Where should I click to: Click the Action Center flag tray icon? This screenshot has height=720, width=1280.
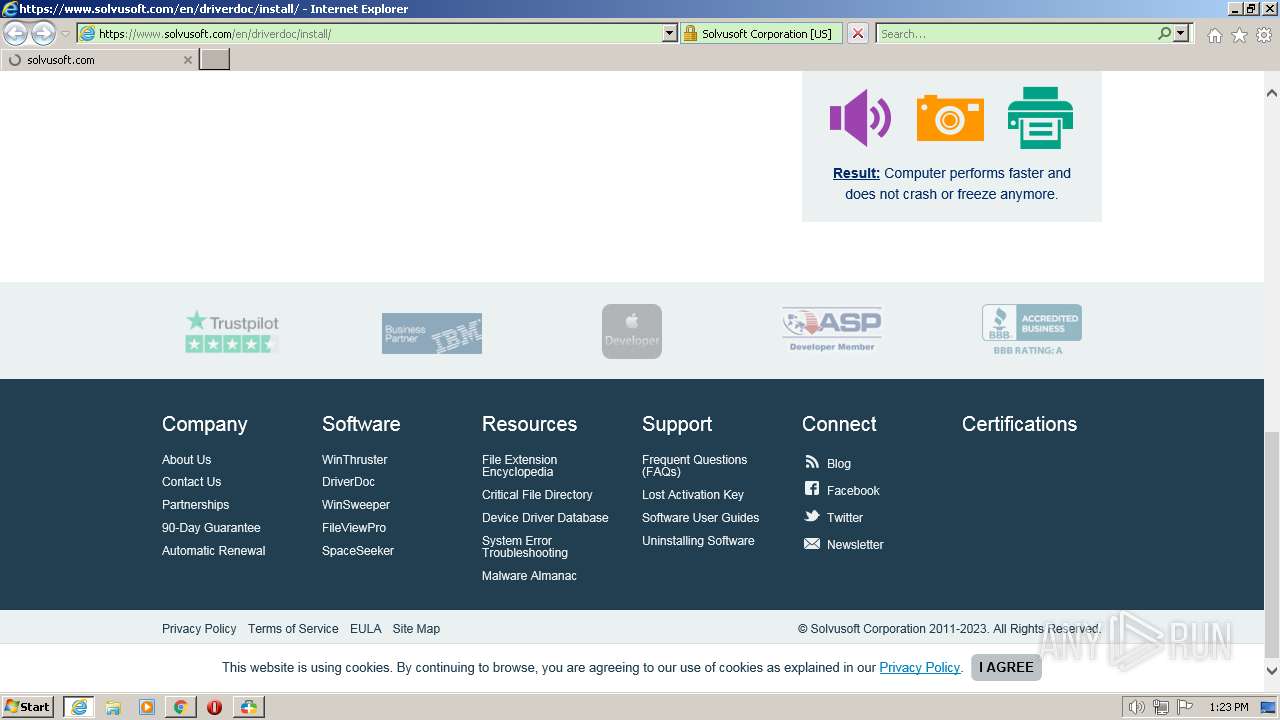pos(1184,707)
